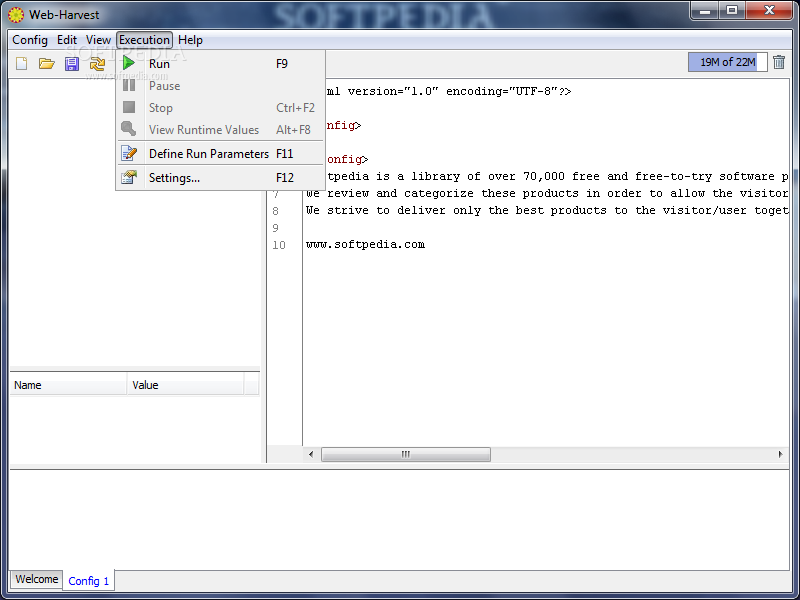Select Run from the Execution menu
Viewport: 800px width, 600px height.
pos(220,63)
